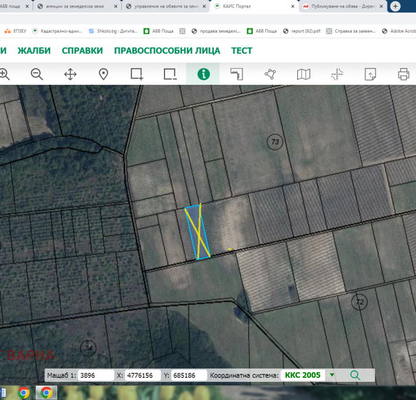Click the ТЕСТ menu link
Image resolution: width=416 pixels, height=400 pixels.
[242, 51]
